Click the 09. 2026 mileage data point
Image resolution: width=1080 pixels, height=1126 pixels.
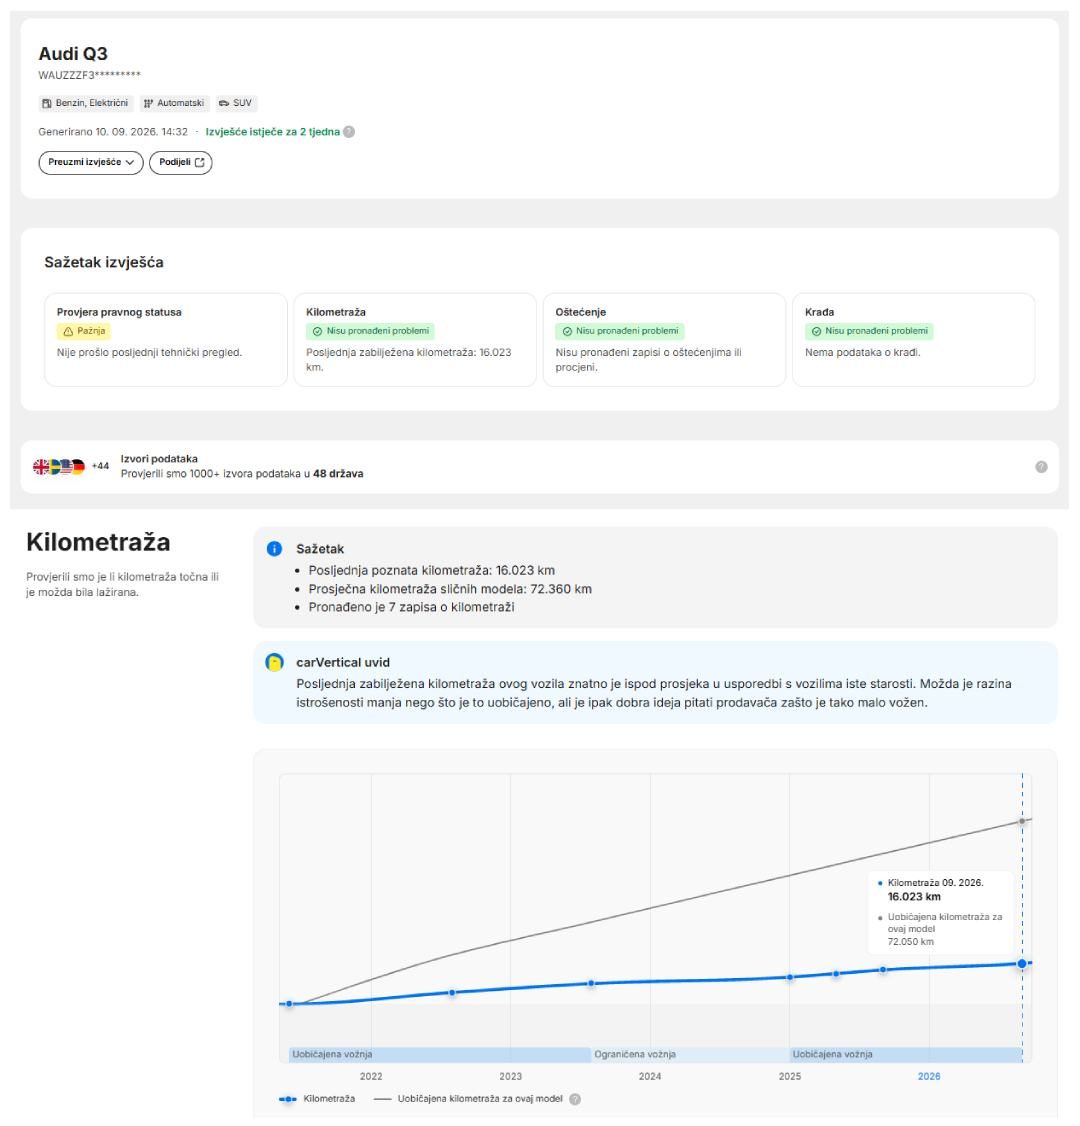pyautogui.click(x=1022, y=964)
